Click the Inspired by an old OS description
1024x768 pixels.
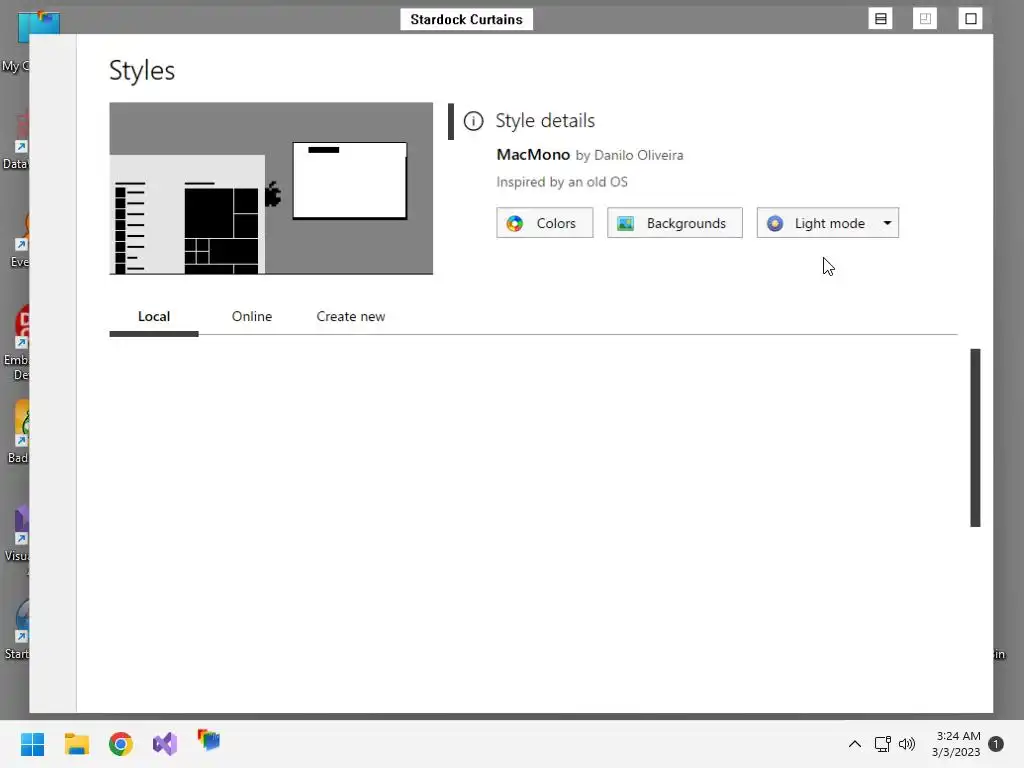point(562,182)
